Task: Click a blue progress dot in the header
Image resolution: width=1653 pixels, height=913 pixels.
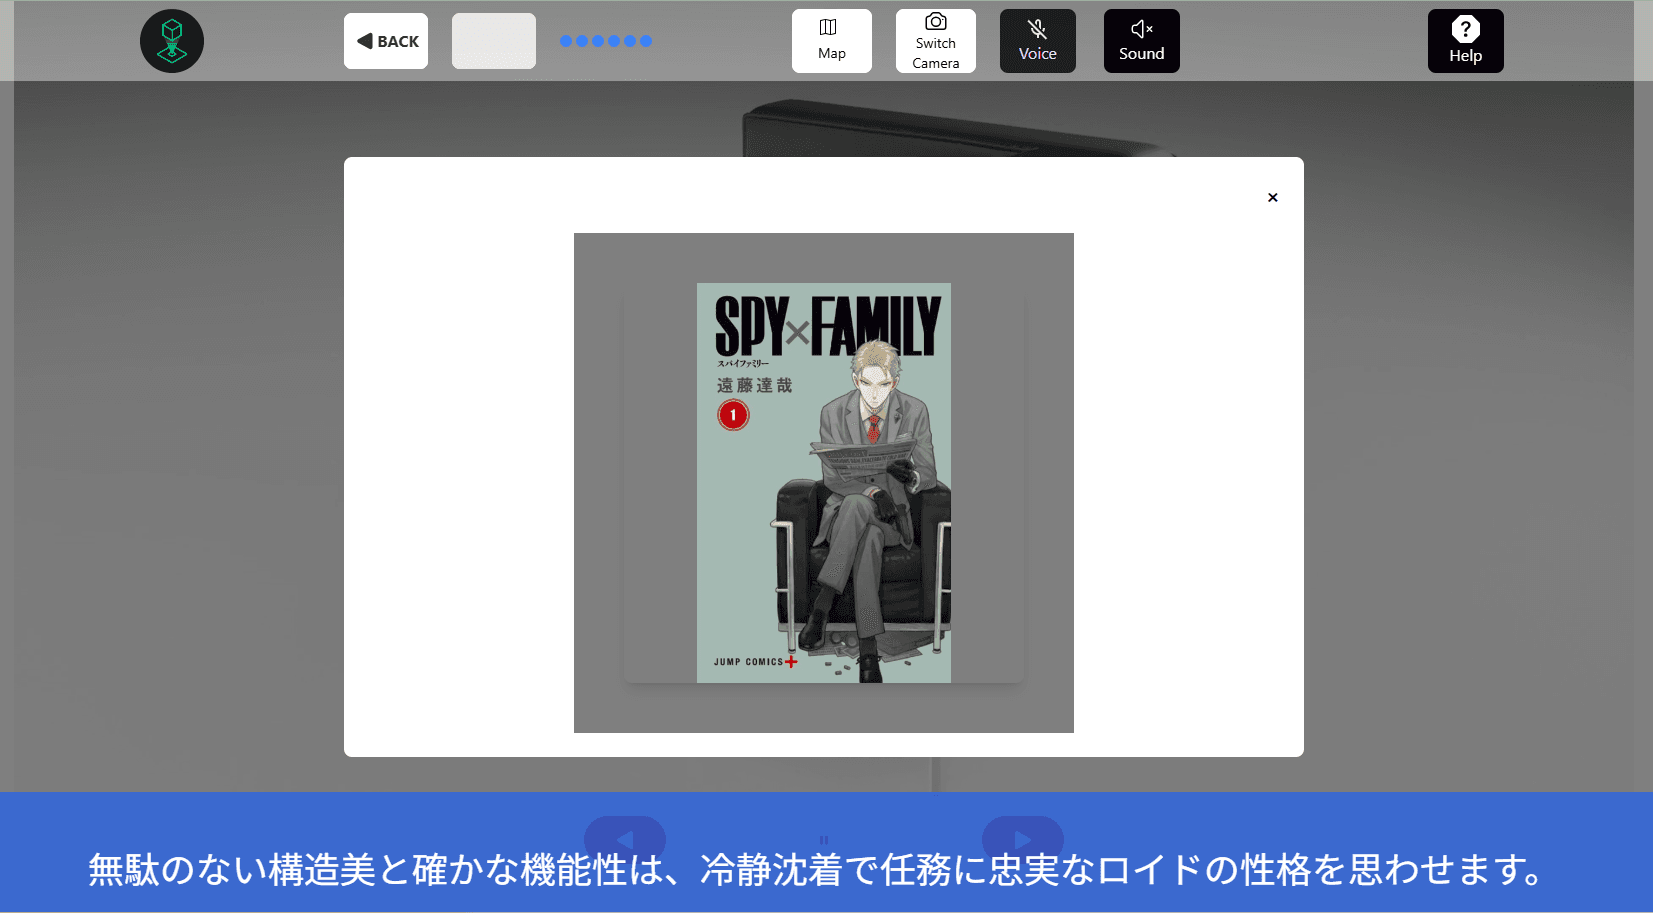Action: click(567, 42)
